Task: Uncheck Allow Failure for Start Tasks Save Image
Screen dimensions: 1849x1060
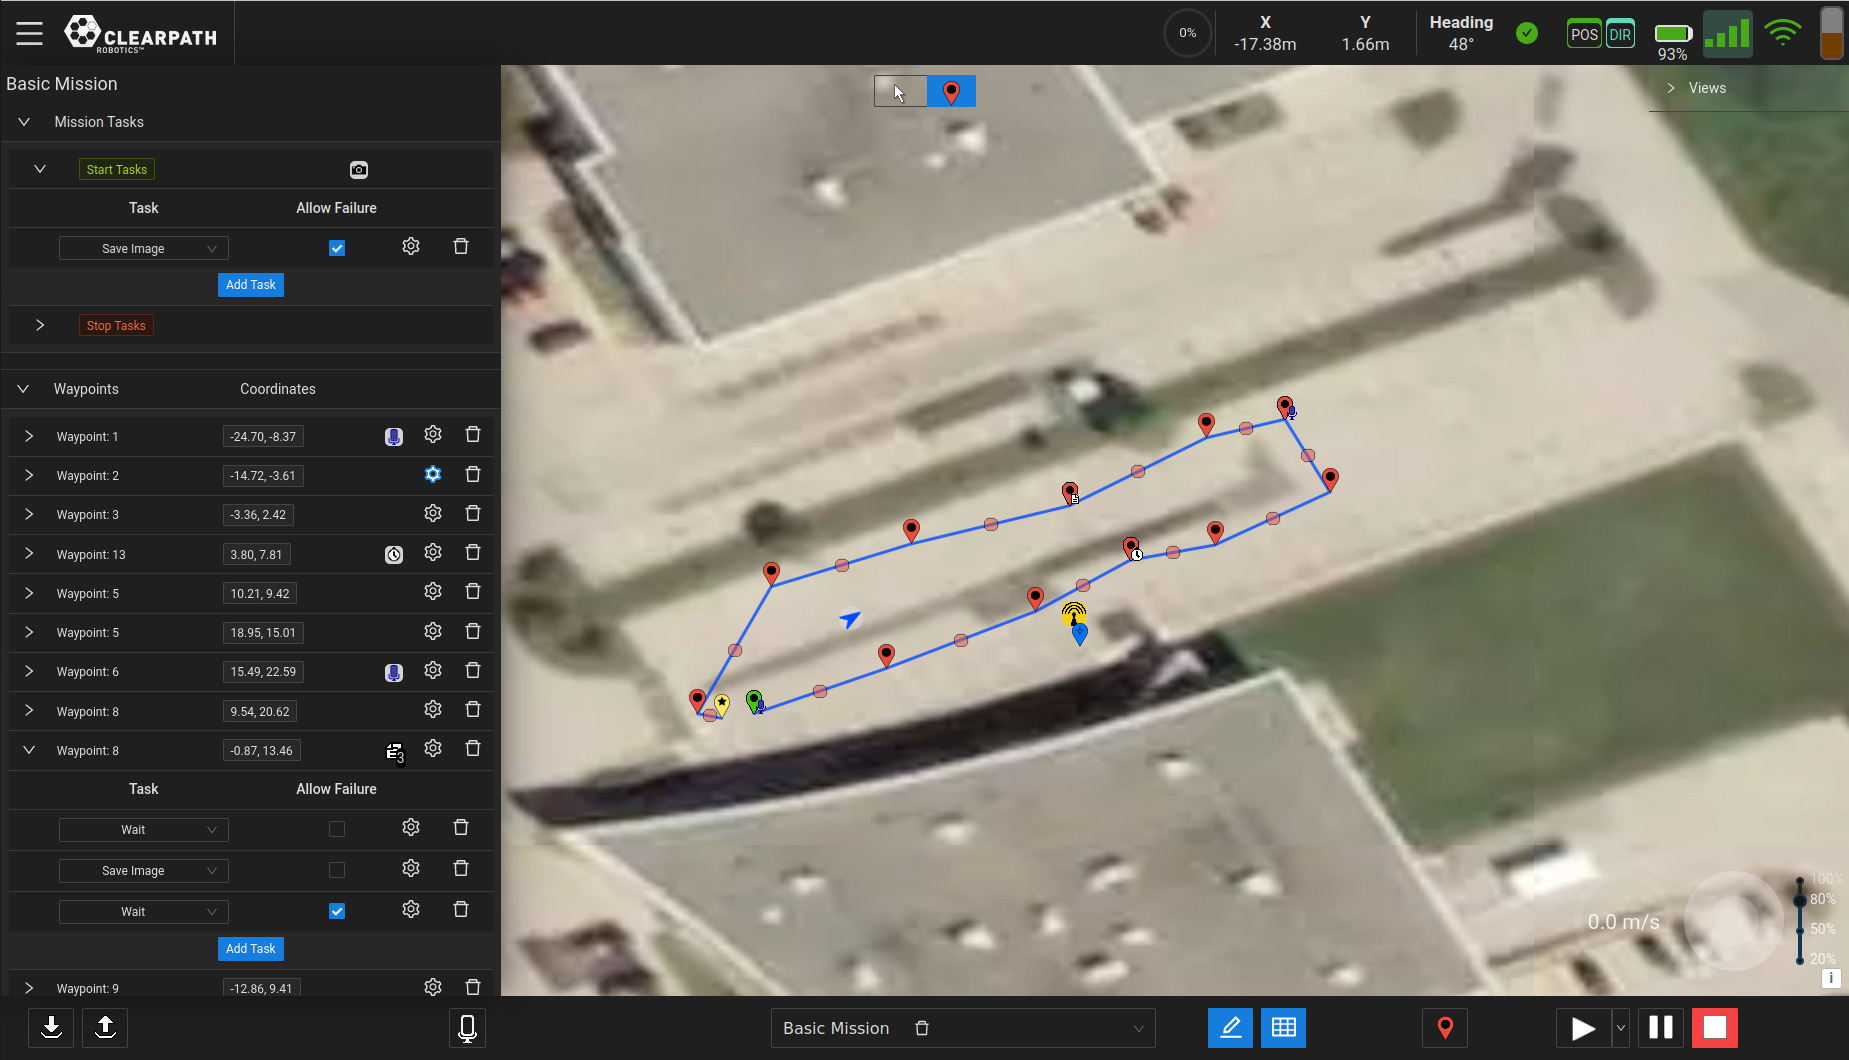Action: 337,248
